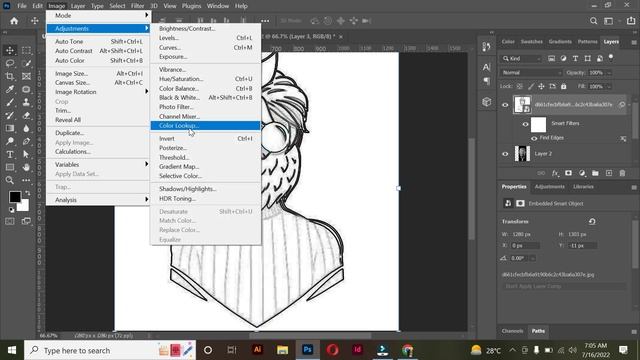
Task: Select the Rectangular Marquee tool
Action: coord(26,50)
